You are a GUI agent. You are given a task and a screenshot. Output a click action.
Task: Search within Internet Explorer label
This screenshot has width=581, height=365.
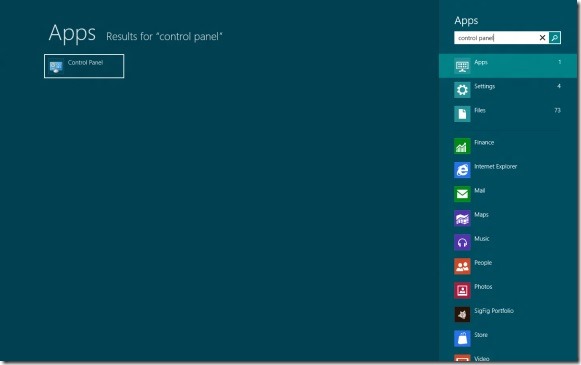[496, 166]
